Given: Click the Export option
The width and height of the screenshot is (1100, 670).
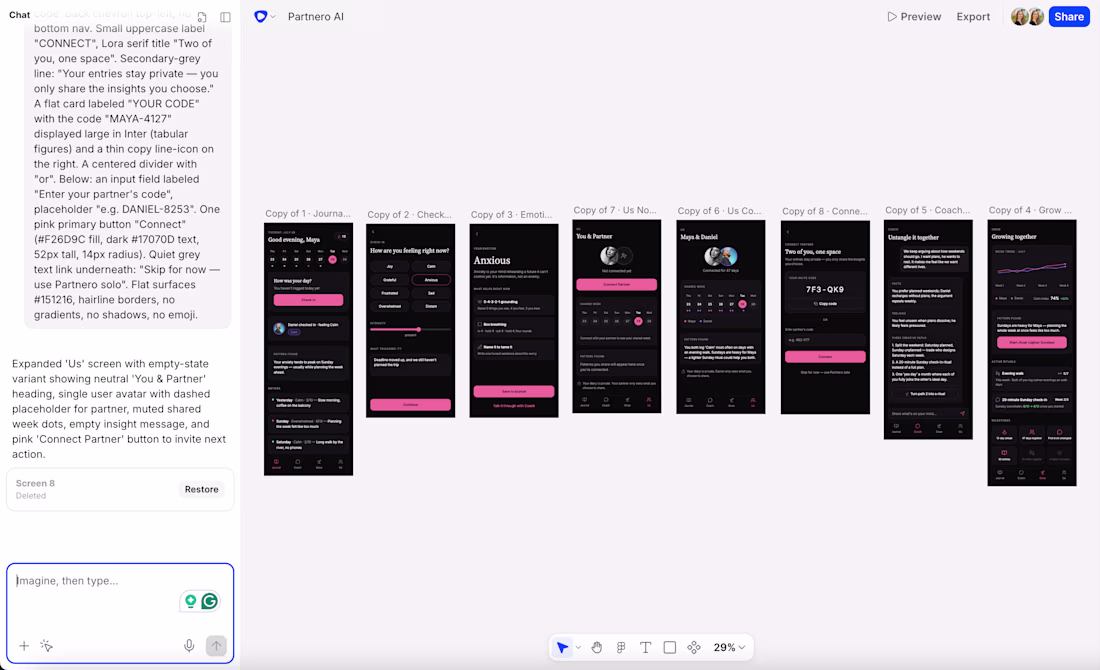Looking at the screenshot, I should pyautogui.click(x=973, y=17).
